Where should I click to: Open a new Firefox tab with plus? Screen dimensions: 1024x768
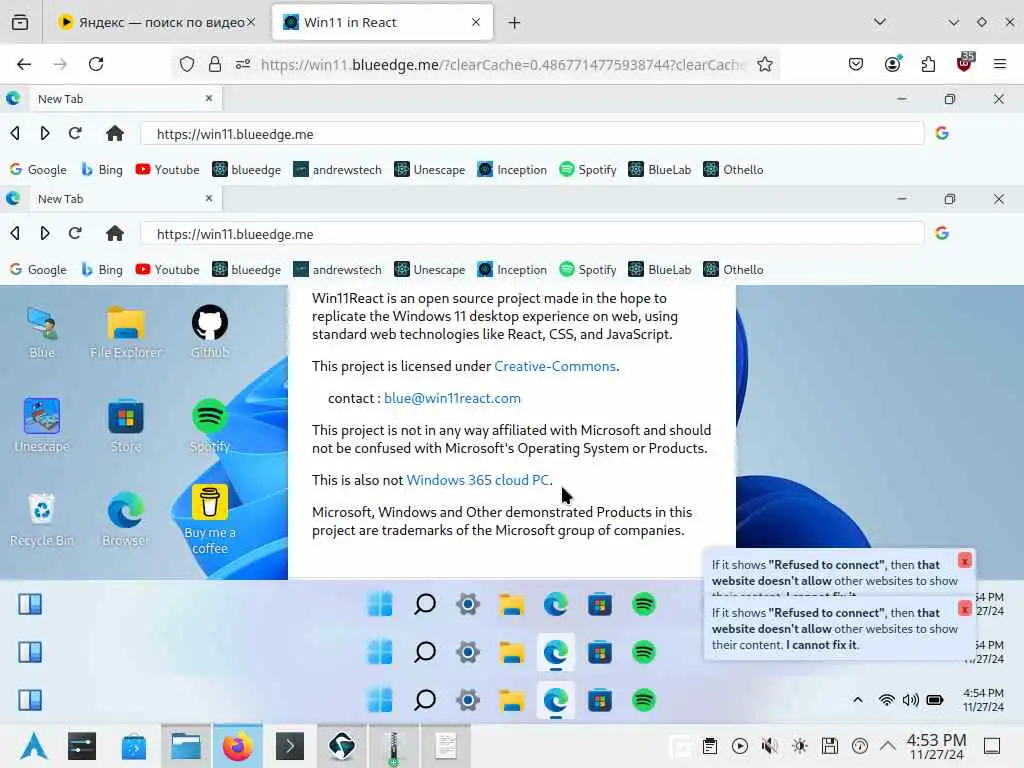point(514,23)
